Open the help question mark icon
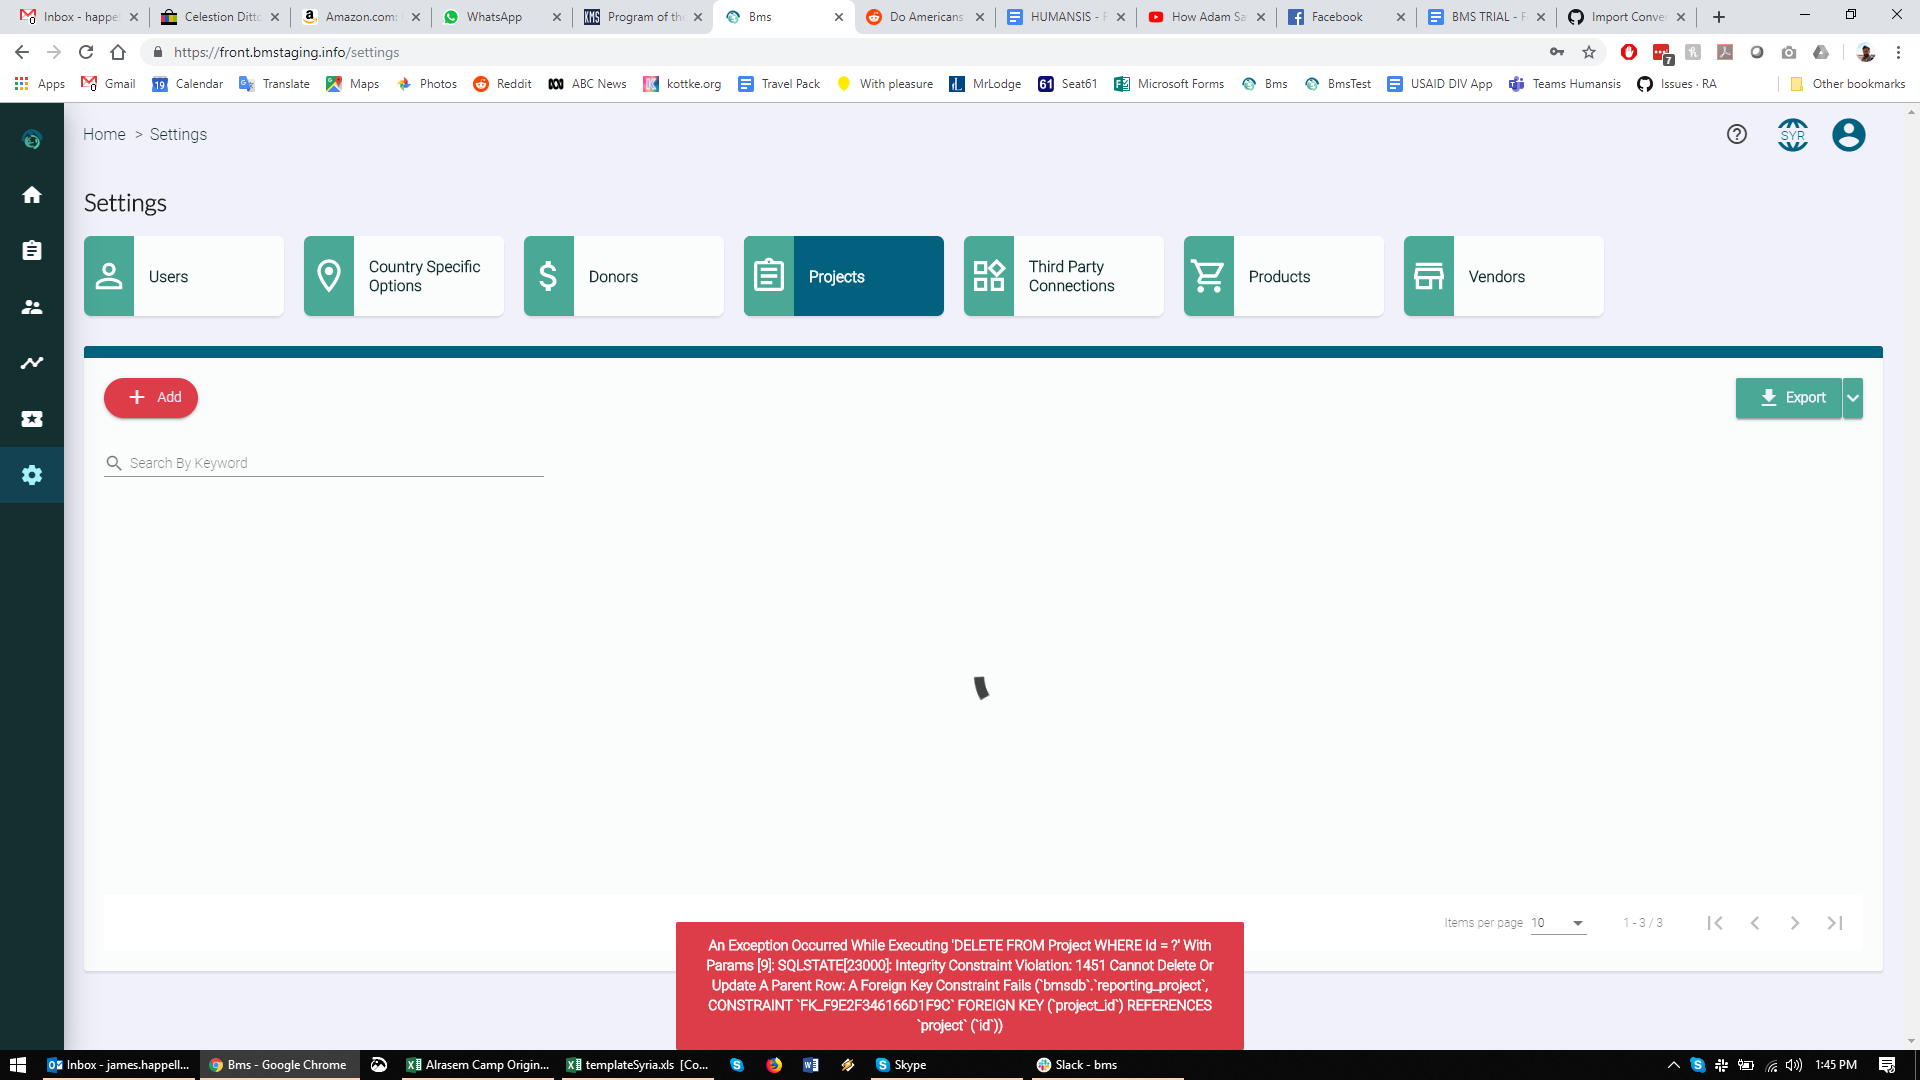The width and height of the screenshot is (1920, 1080). [1736, 134]
